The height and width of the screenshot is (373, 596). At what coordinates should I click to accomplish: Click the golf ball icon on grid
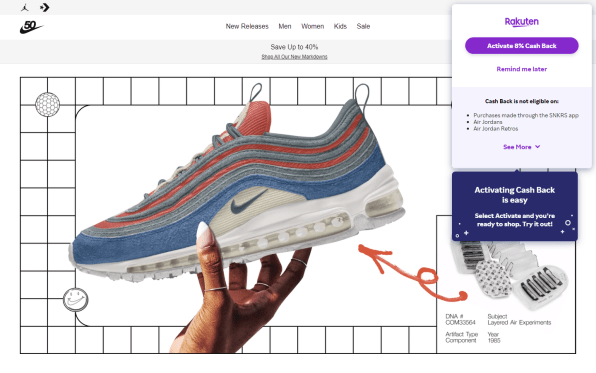tap(48, 104)
